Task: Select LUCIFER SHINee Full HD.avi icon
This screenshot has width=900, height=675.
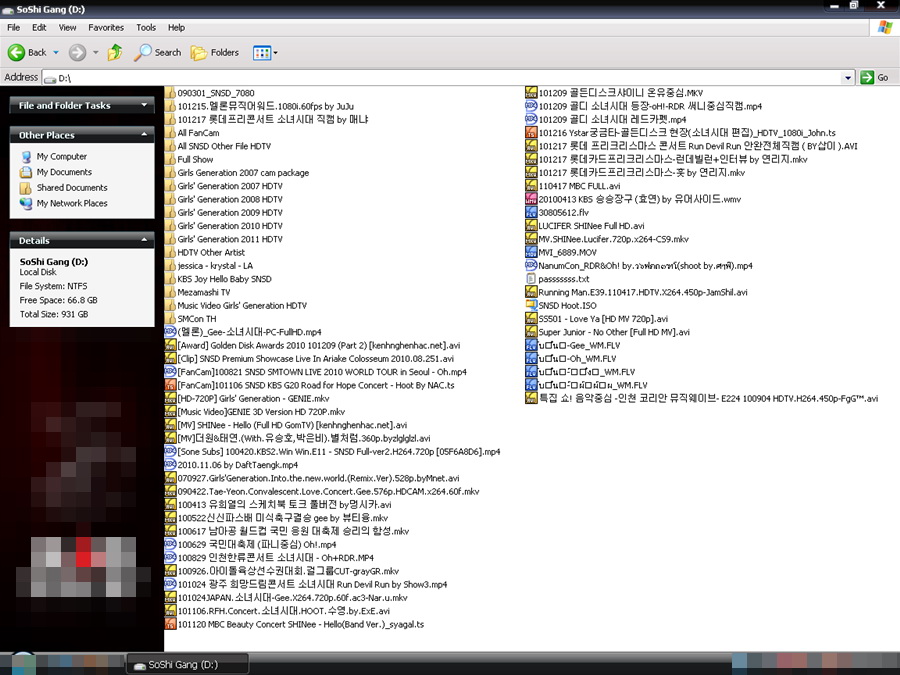Action: [531, 226]
